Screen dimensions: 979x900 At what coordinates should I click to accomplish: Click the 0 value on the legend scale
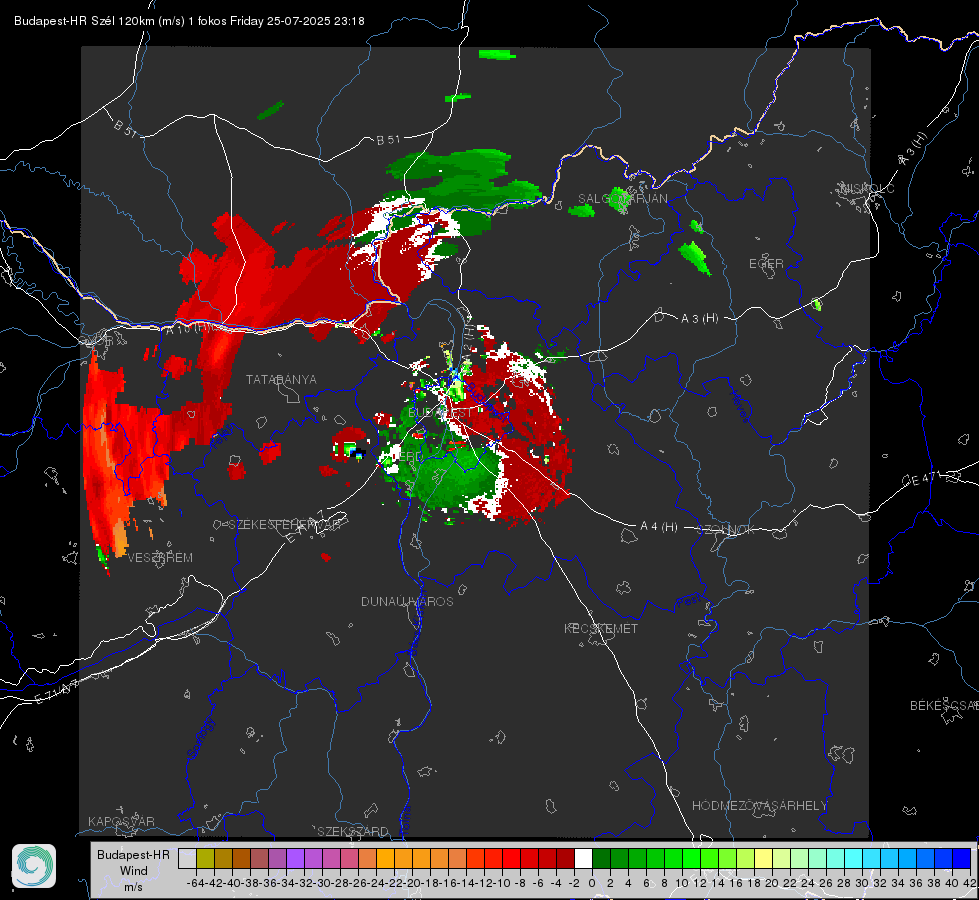coord(592,883)
